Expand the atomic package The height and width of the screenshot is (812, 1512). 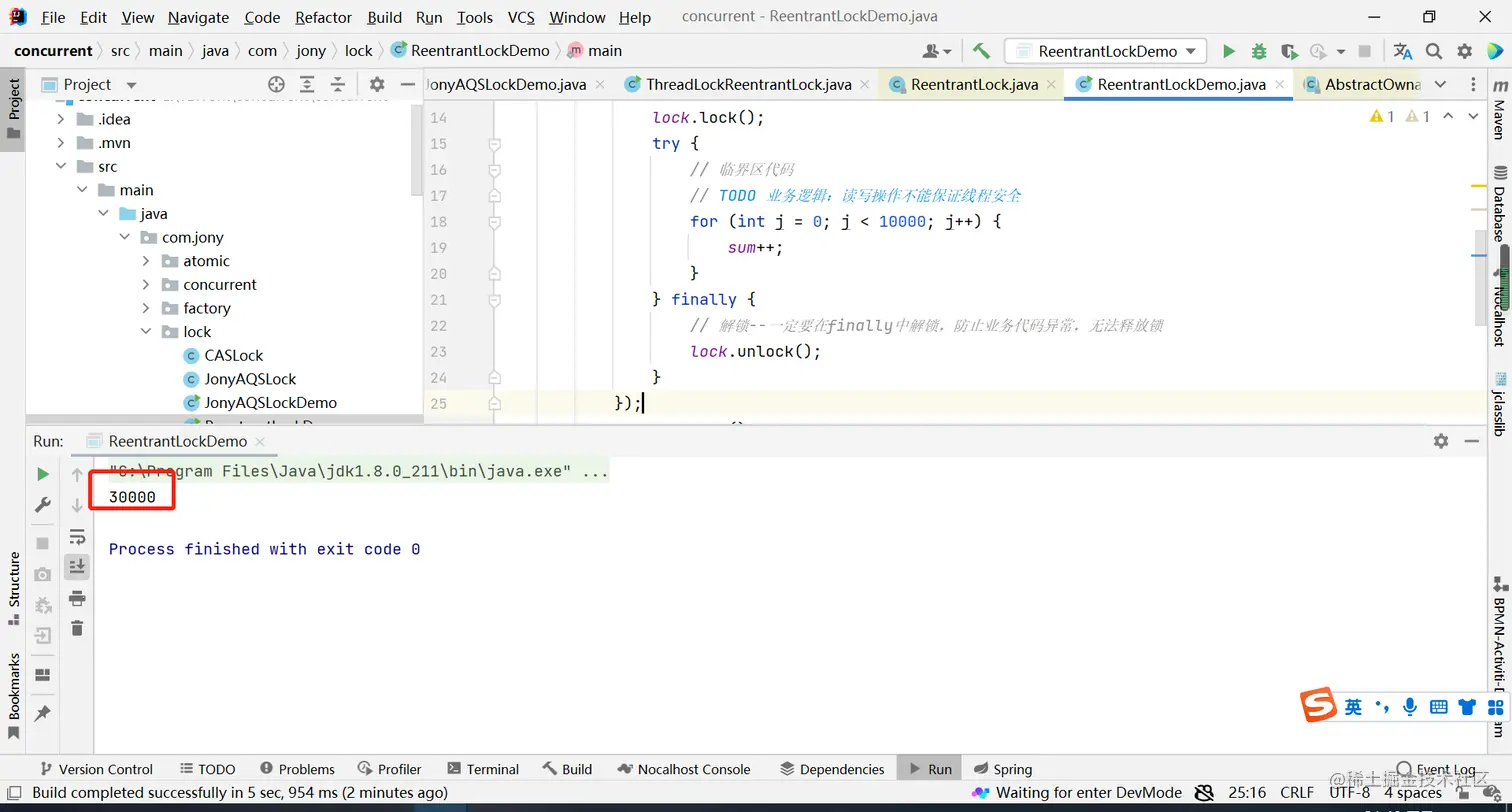click(x=146, y=261)
